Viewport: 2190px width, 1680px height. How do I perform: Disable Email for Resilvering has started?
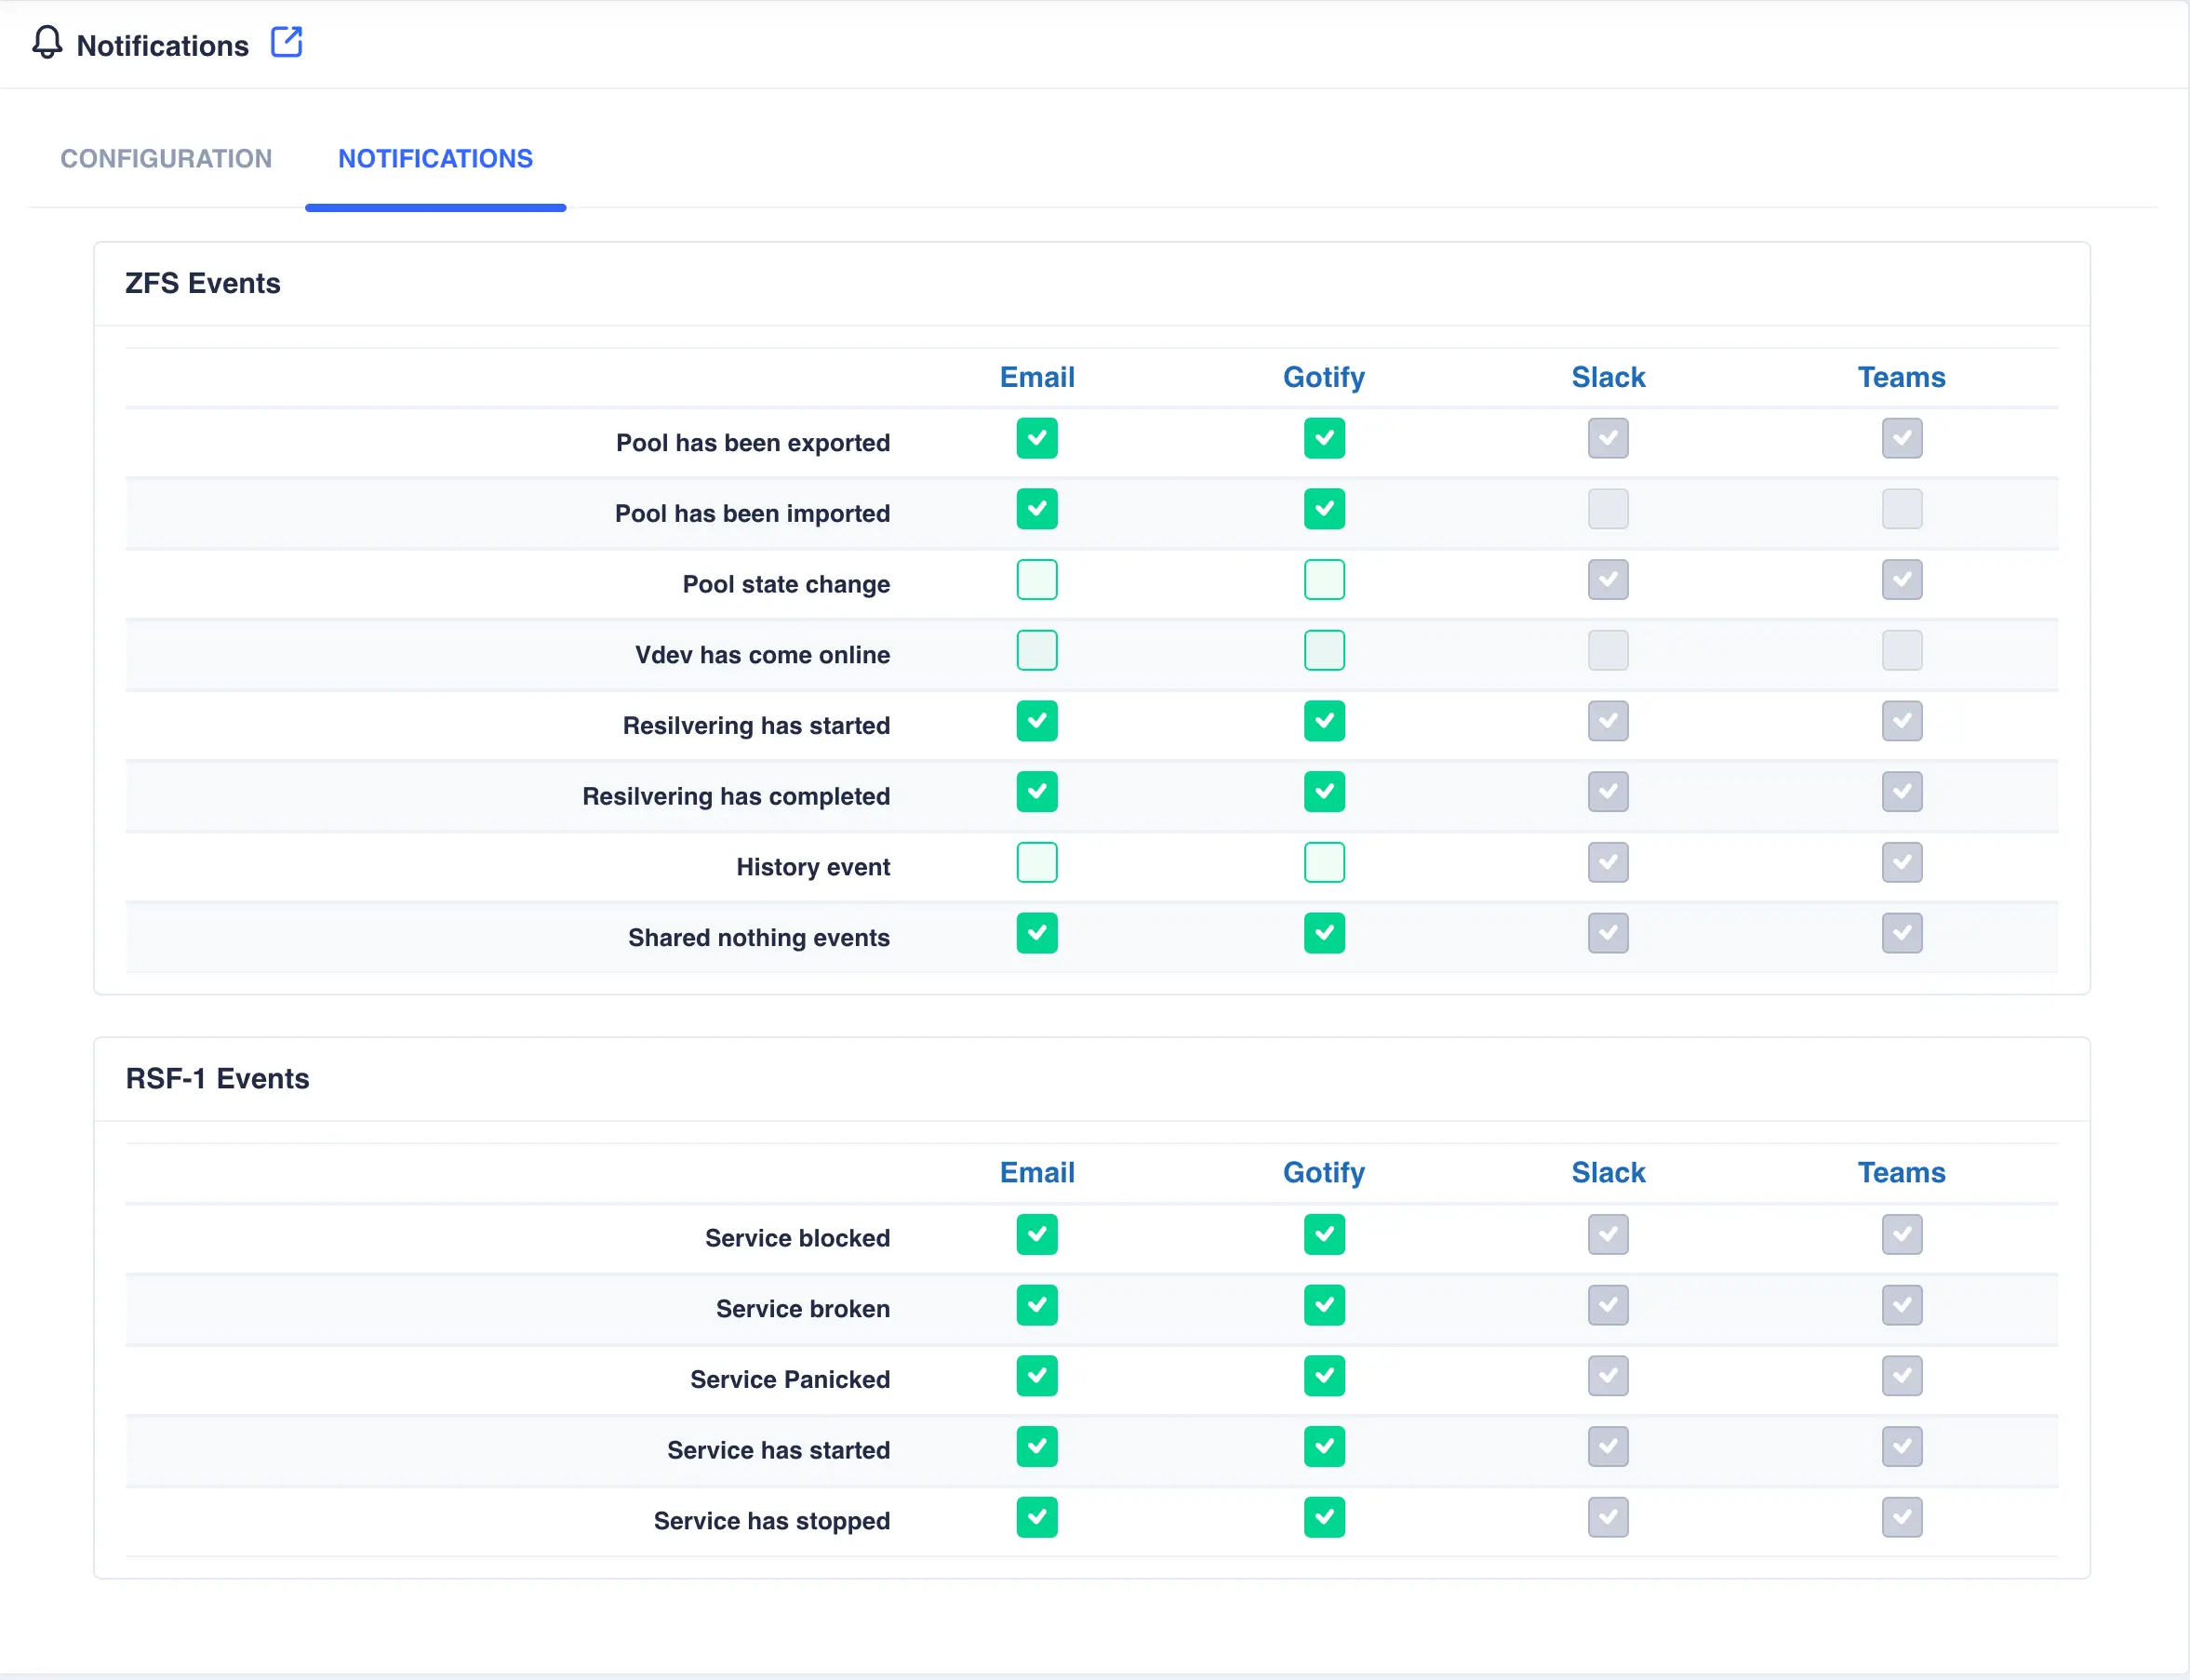(1037, 721)
